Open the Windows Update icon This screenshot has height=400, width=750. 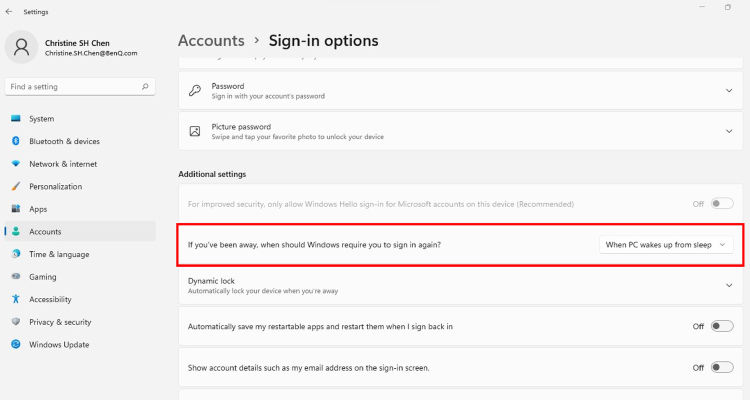pos(16,344)
